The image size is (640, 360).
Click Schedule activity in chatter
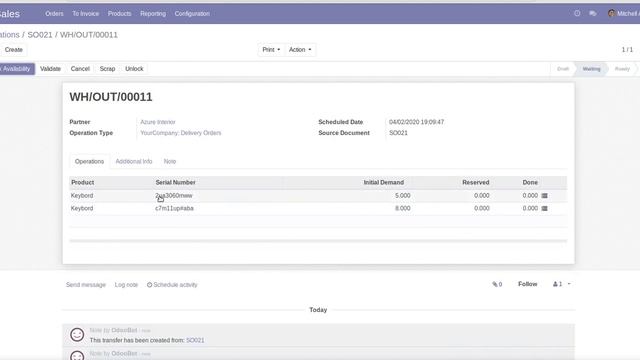(172, 284)
